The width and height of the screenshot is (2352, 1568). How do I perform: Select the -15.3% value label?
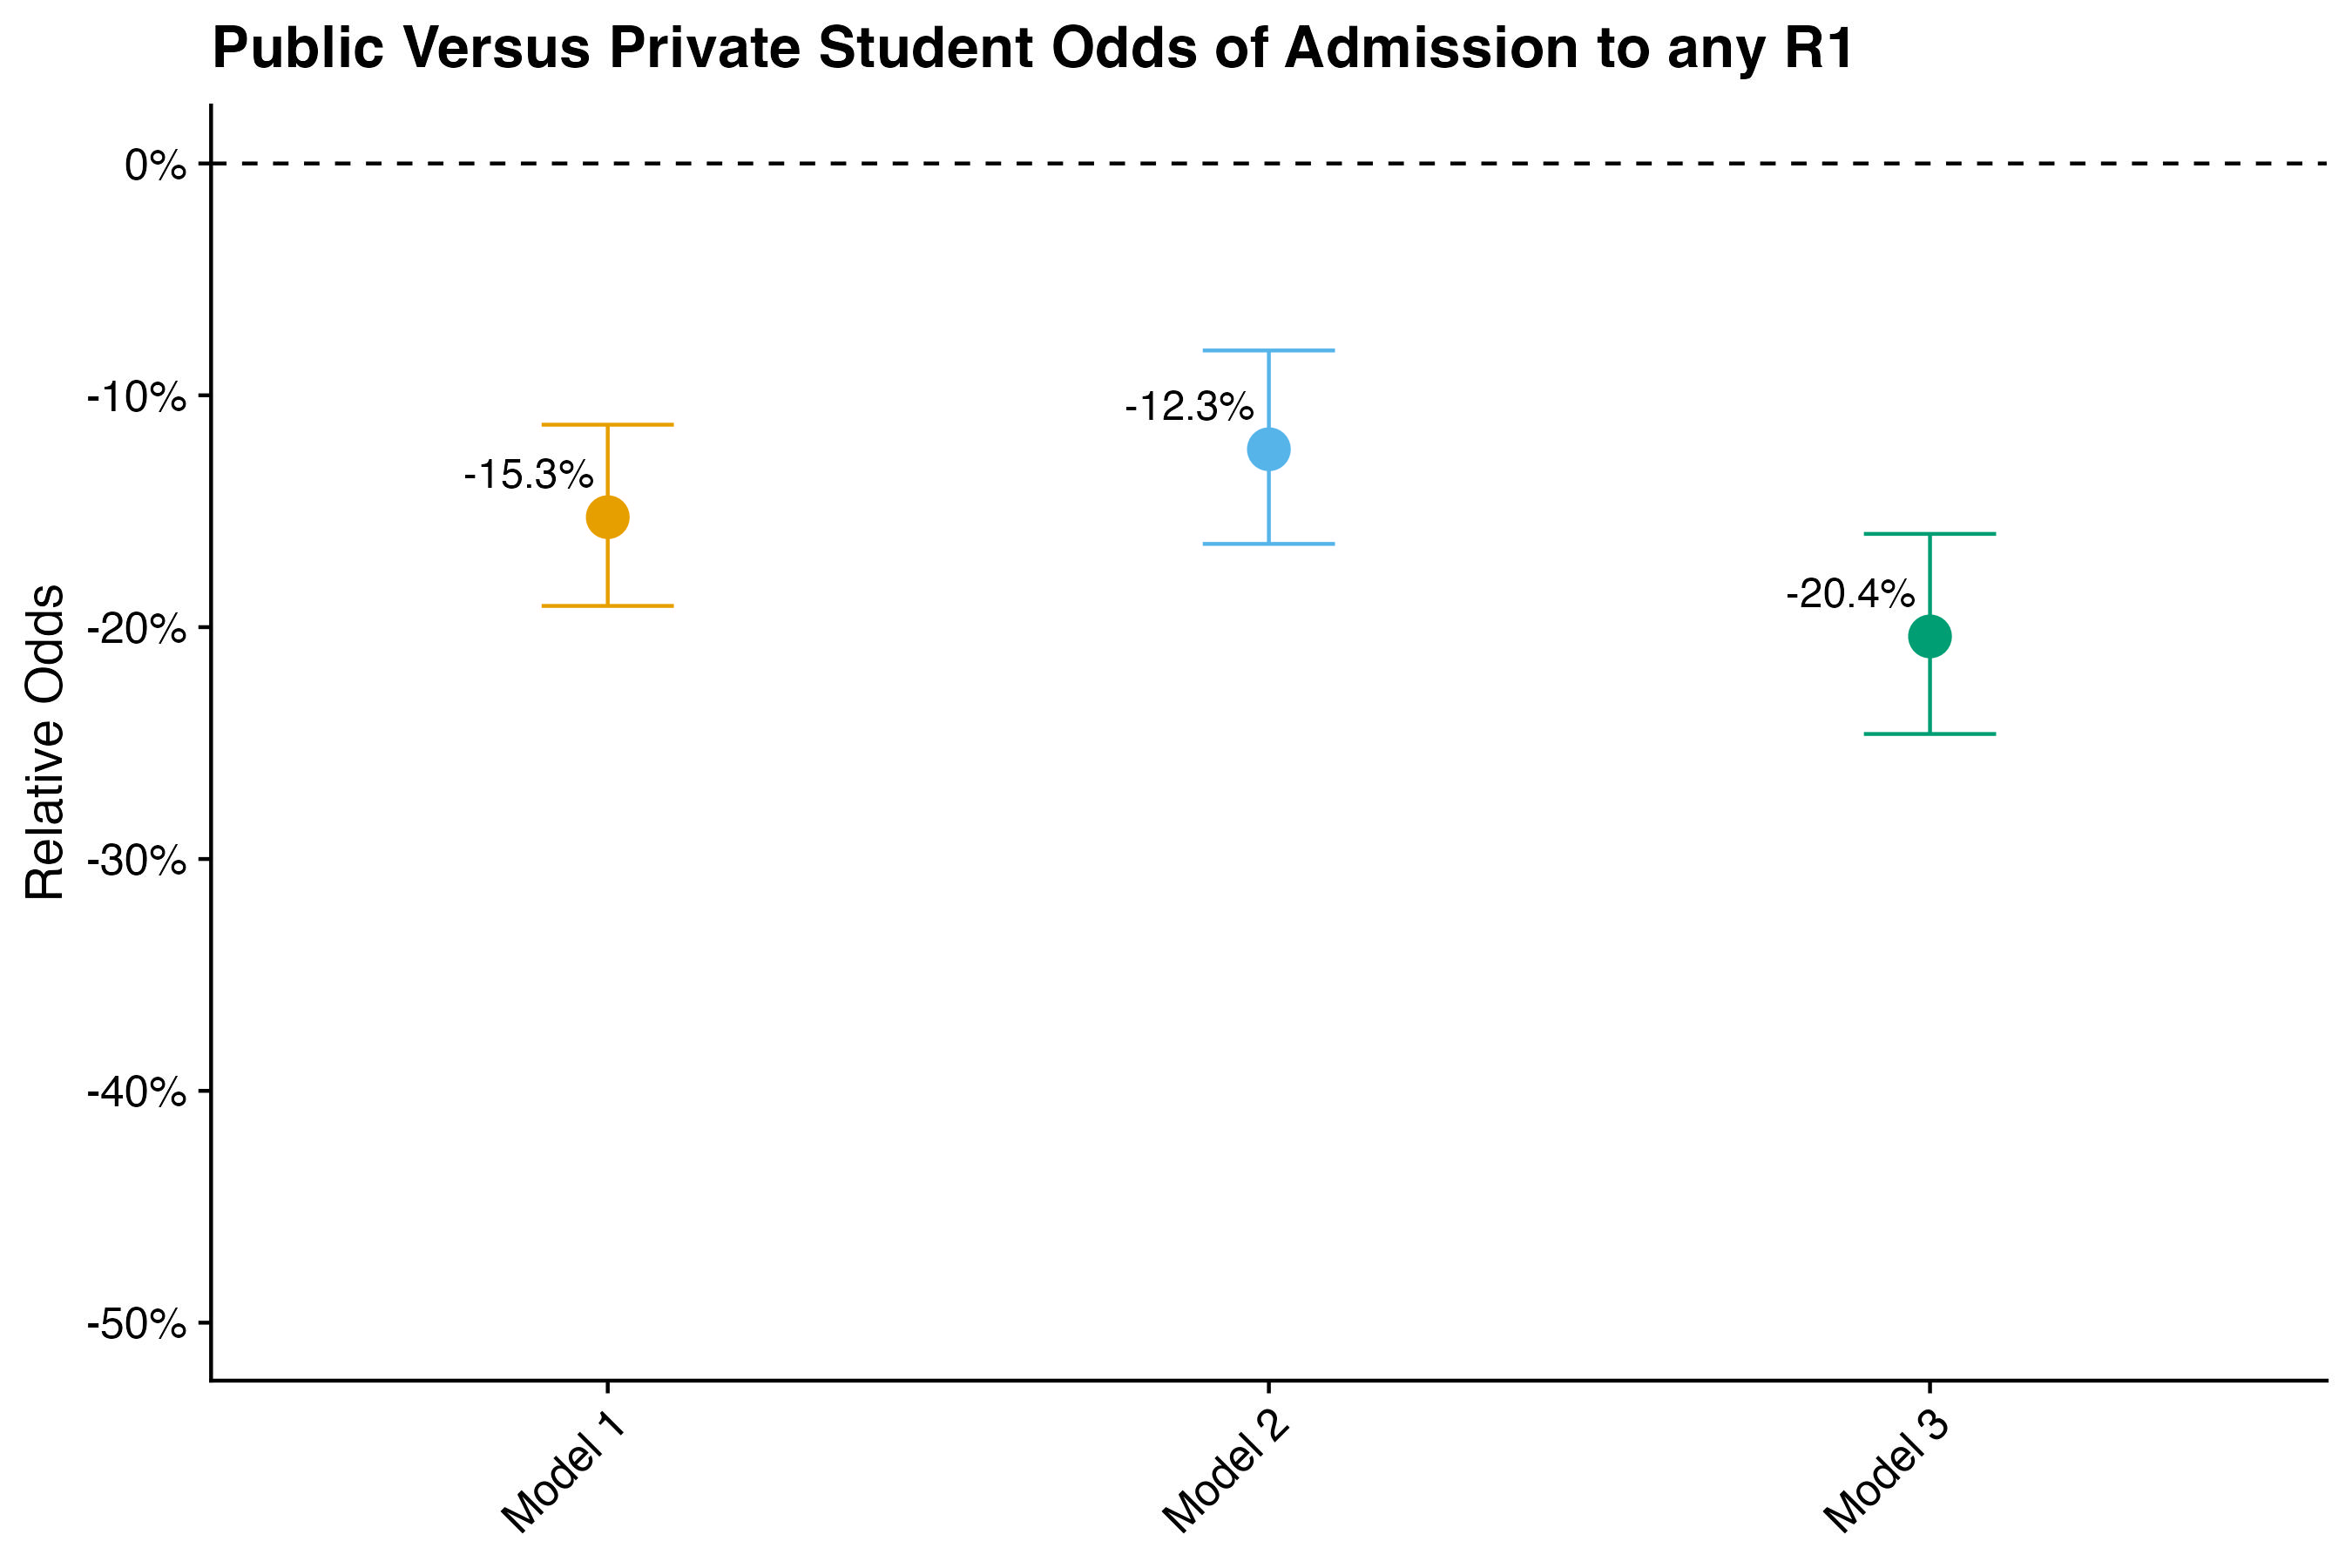pos(528,475)
